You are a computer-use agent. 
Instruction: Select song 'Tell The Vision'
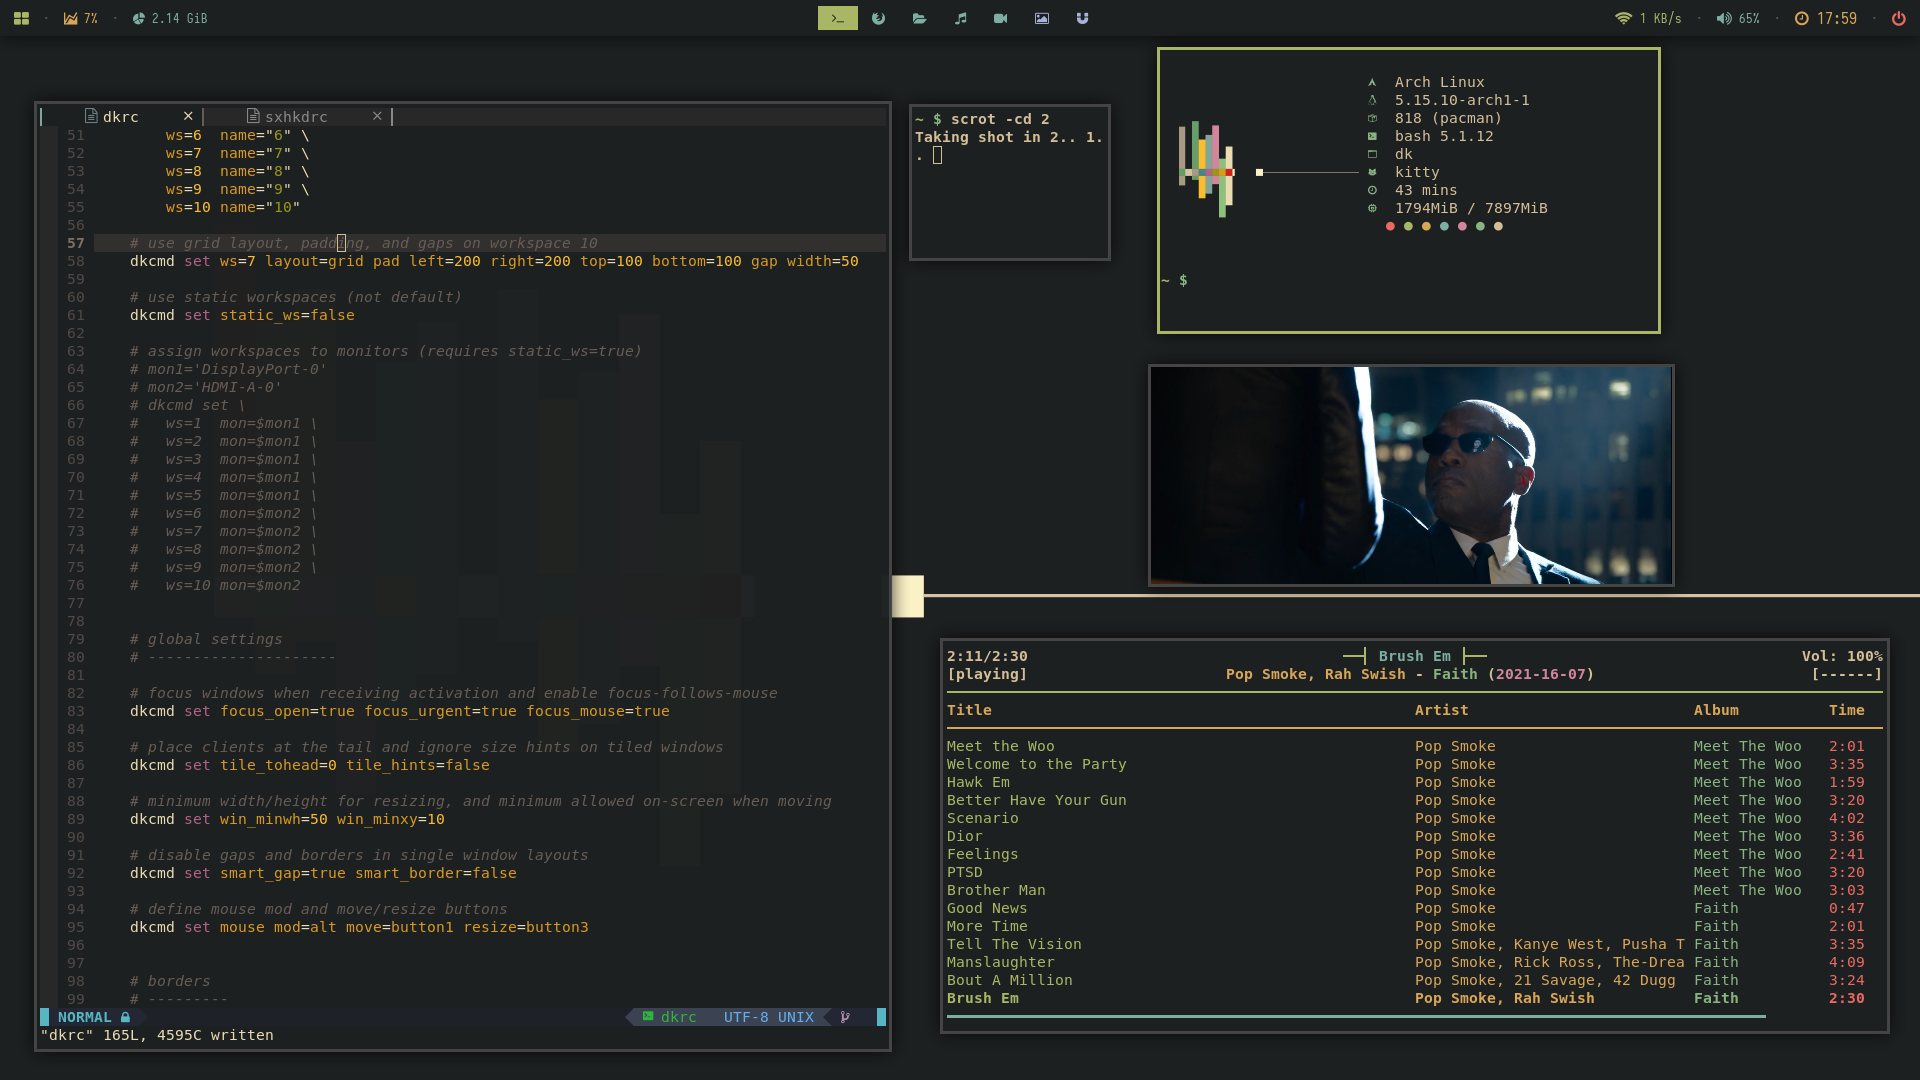[1014, 944]
